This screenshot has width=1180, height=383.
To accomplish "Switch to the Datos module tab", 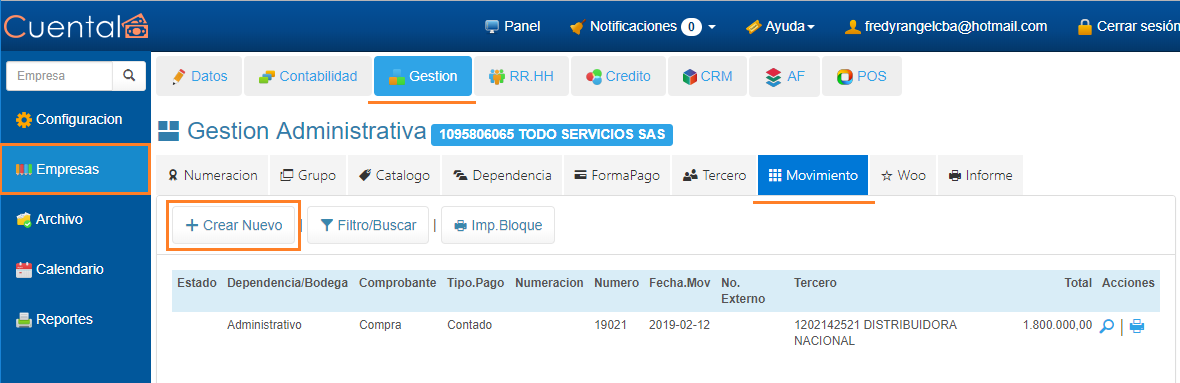I will tap(199, 76).
